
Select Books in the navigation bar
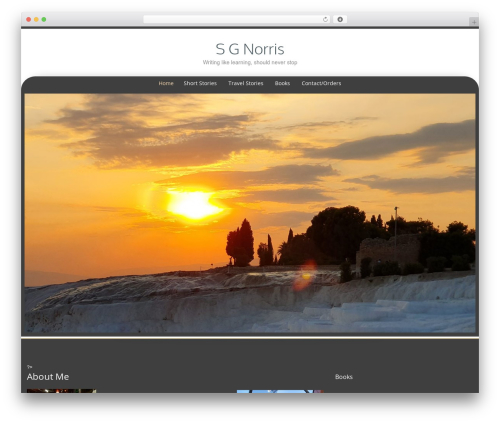(x=282, y=83)
